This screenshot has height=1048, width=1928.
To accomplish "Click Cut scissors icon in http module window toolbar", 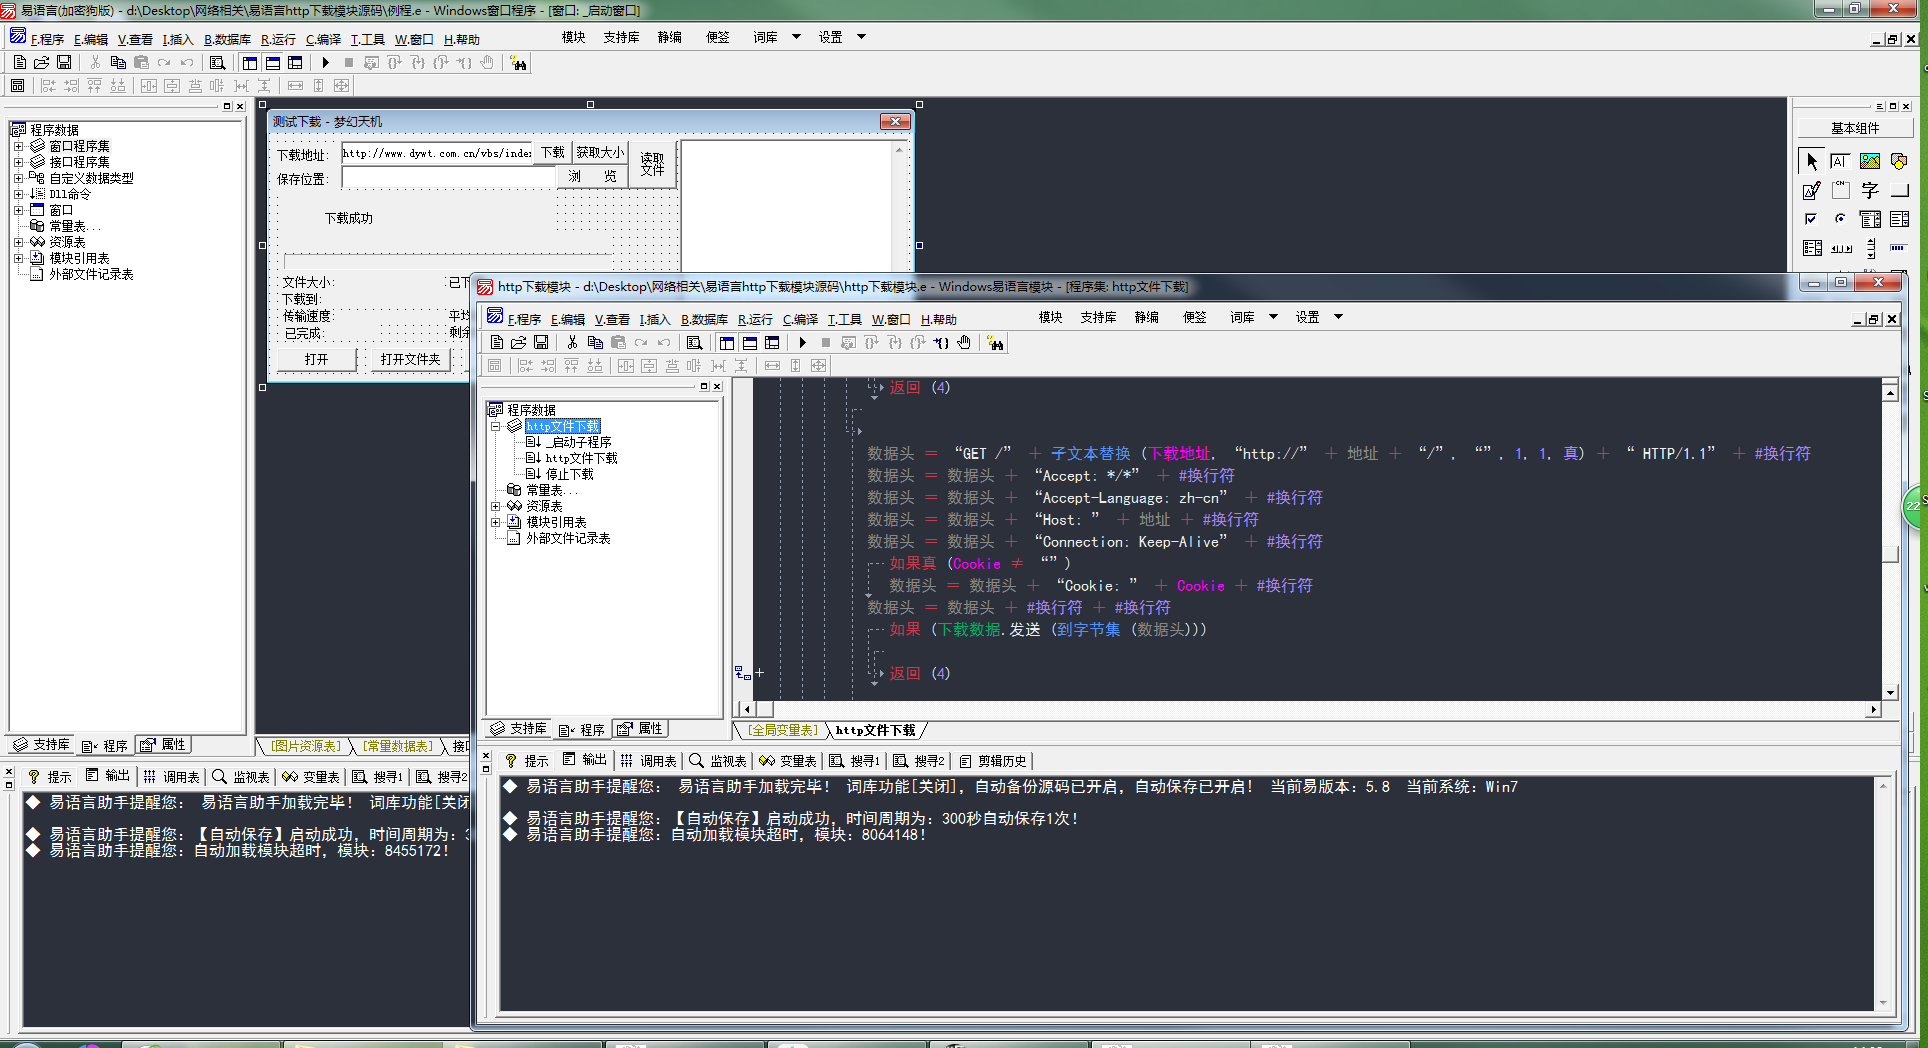I will click(572, 342).
